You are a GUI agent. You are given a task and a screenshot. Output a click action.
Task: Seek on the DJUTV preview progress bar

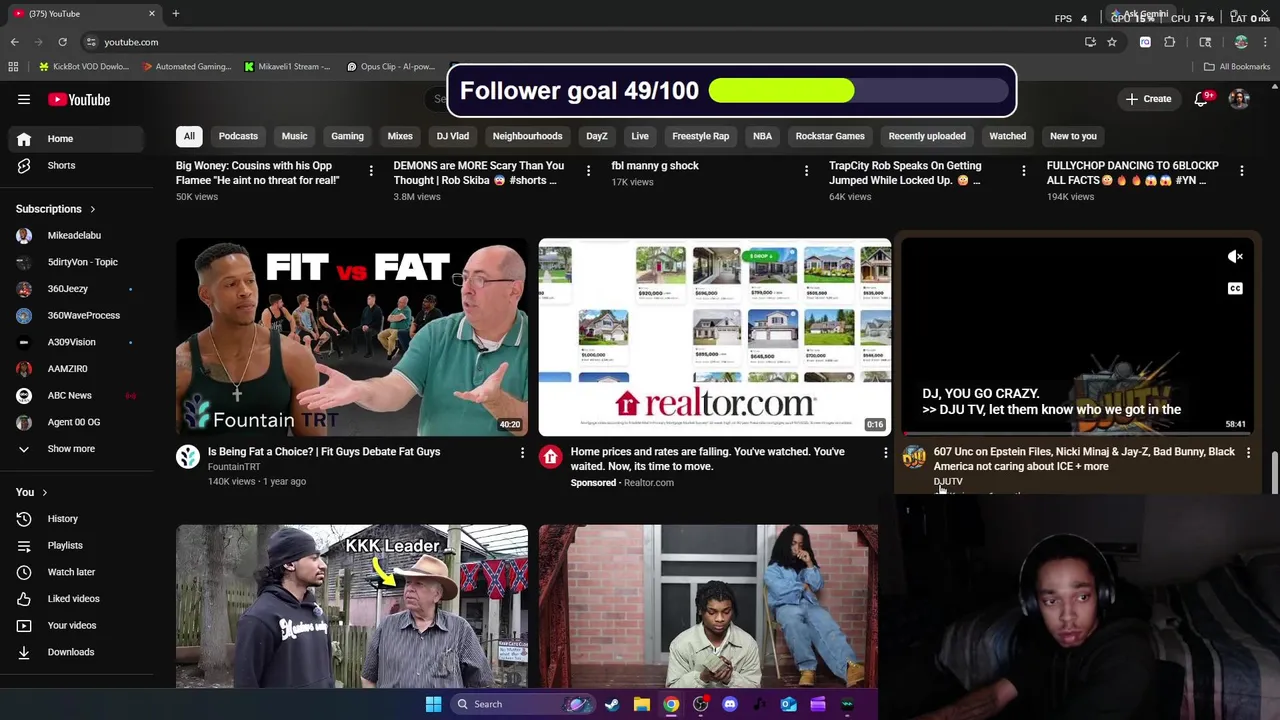1077,434
